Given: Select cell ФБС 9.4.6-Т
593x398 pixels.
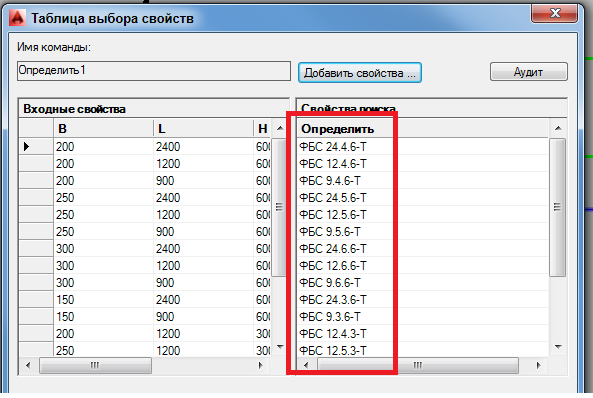Looking at the screenshot, I should (x=422, y=180).
